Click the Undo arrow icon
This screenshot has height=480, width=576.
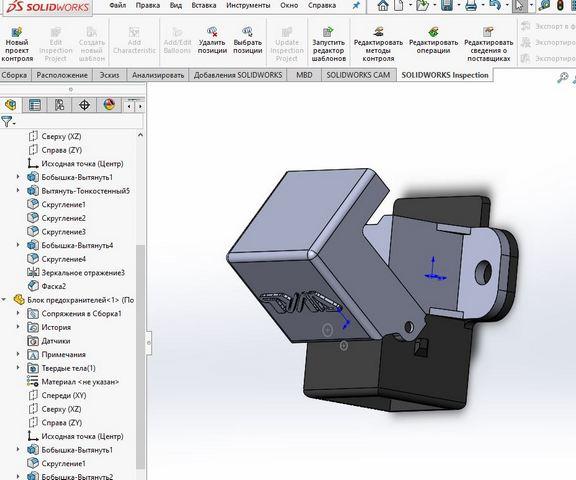tap(495, 5)
